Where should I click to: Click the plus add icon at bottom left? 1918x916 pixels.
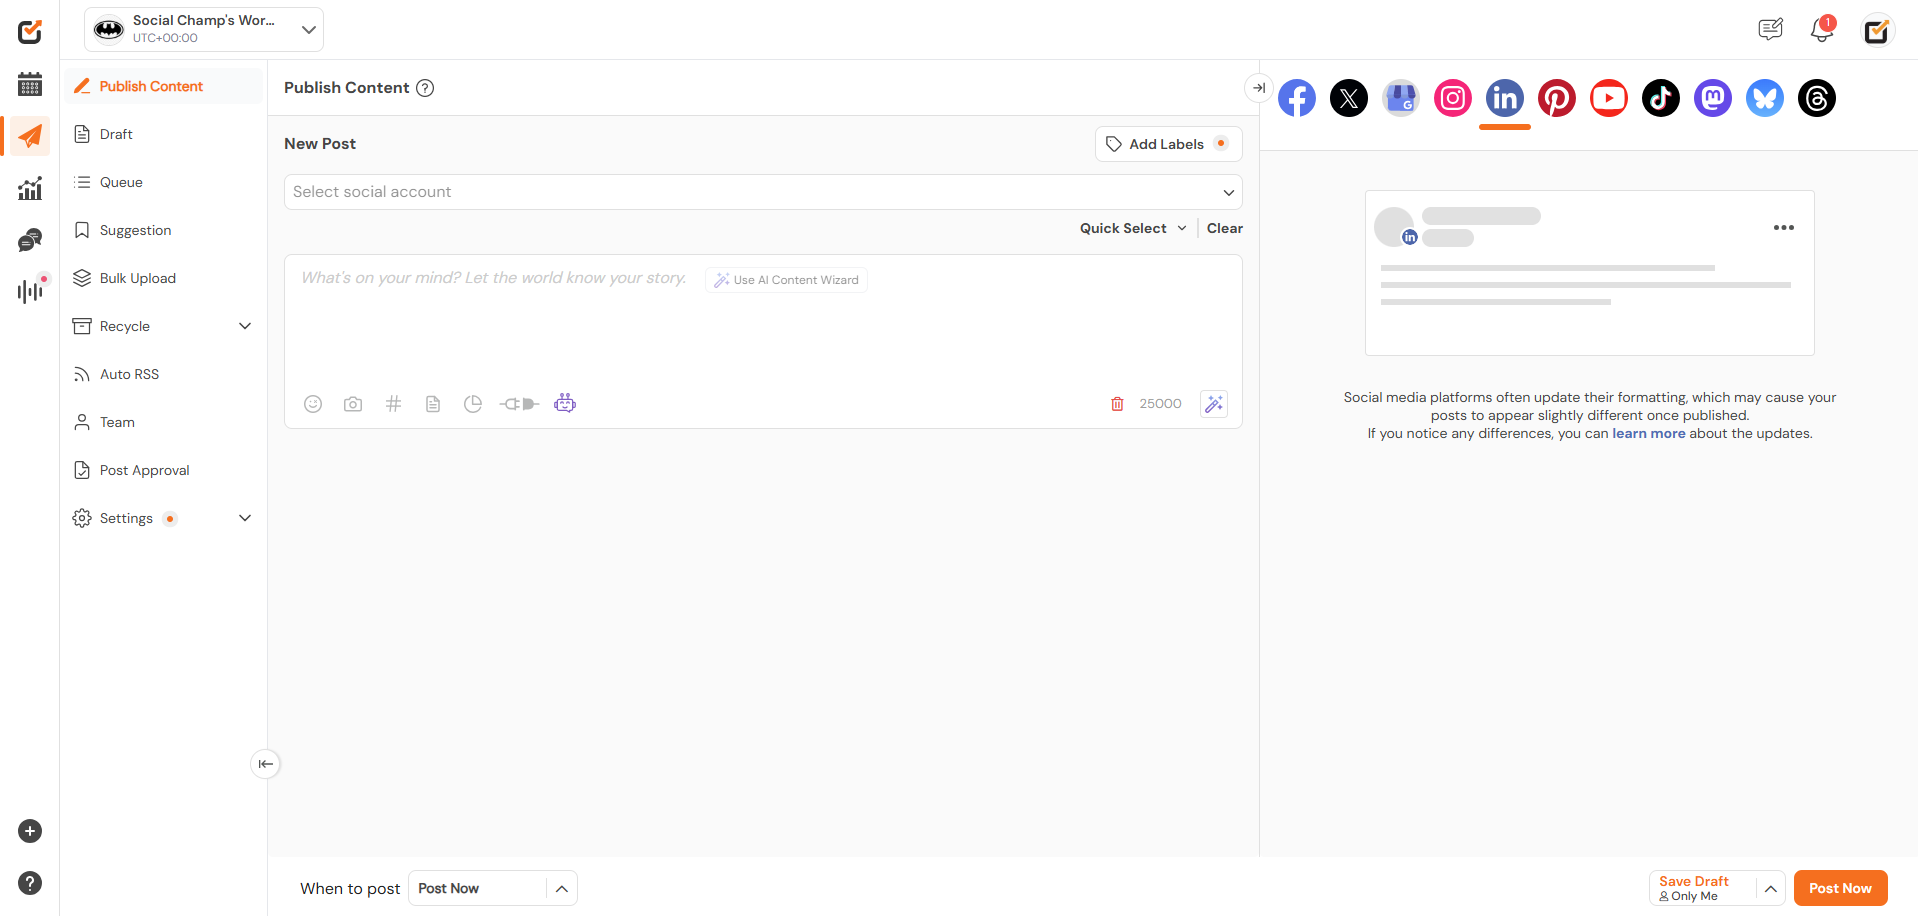(x=30, y=831)
